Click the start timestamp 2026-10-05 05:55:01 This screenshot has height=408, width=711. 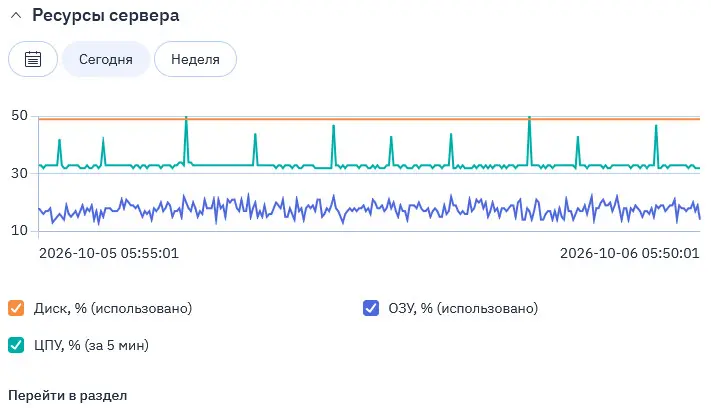point(109,253)
